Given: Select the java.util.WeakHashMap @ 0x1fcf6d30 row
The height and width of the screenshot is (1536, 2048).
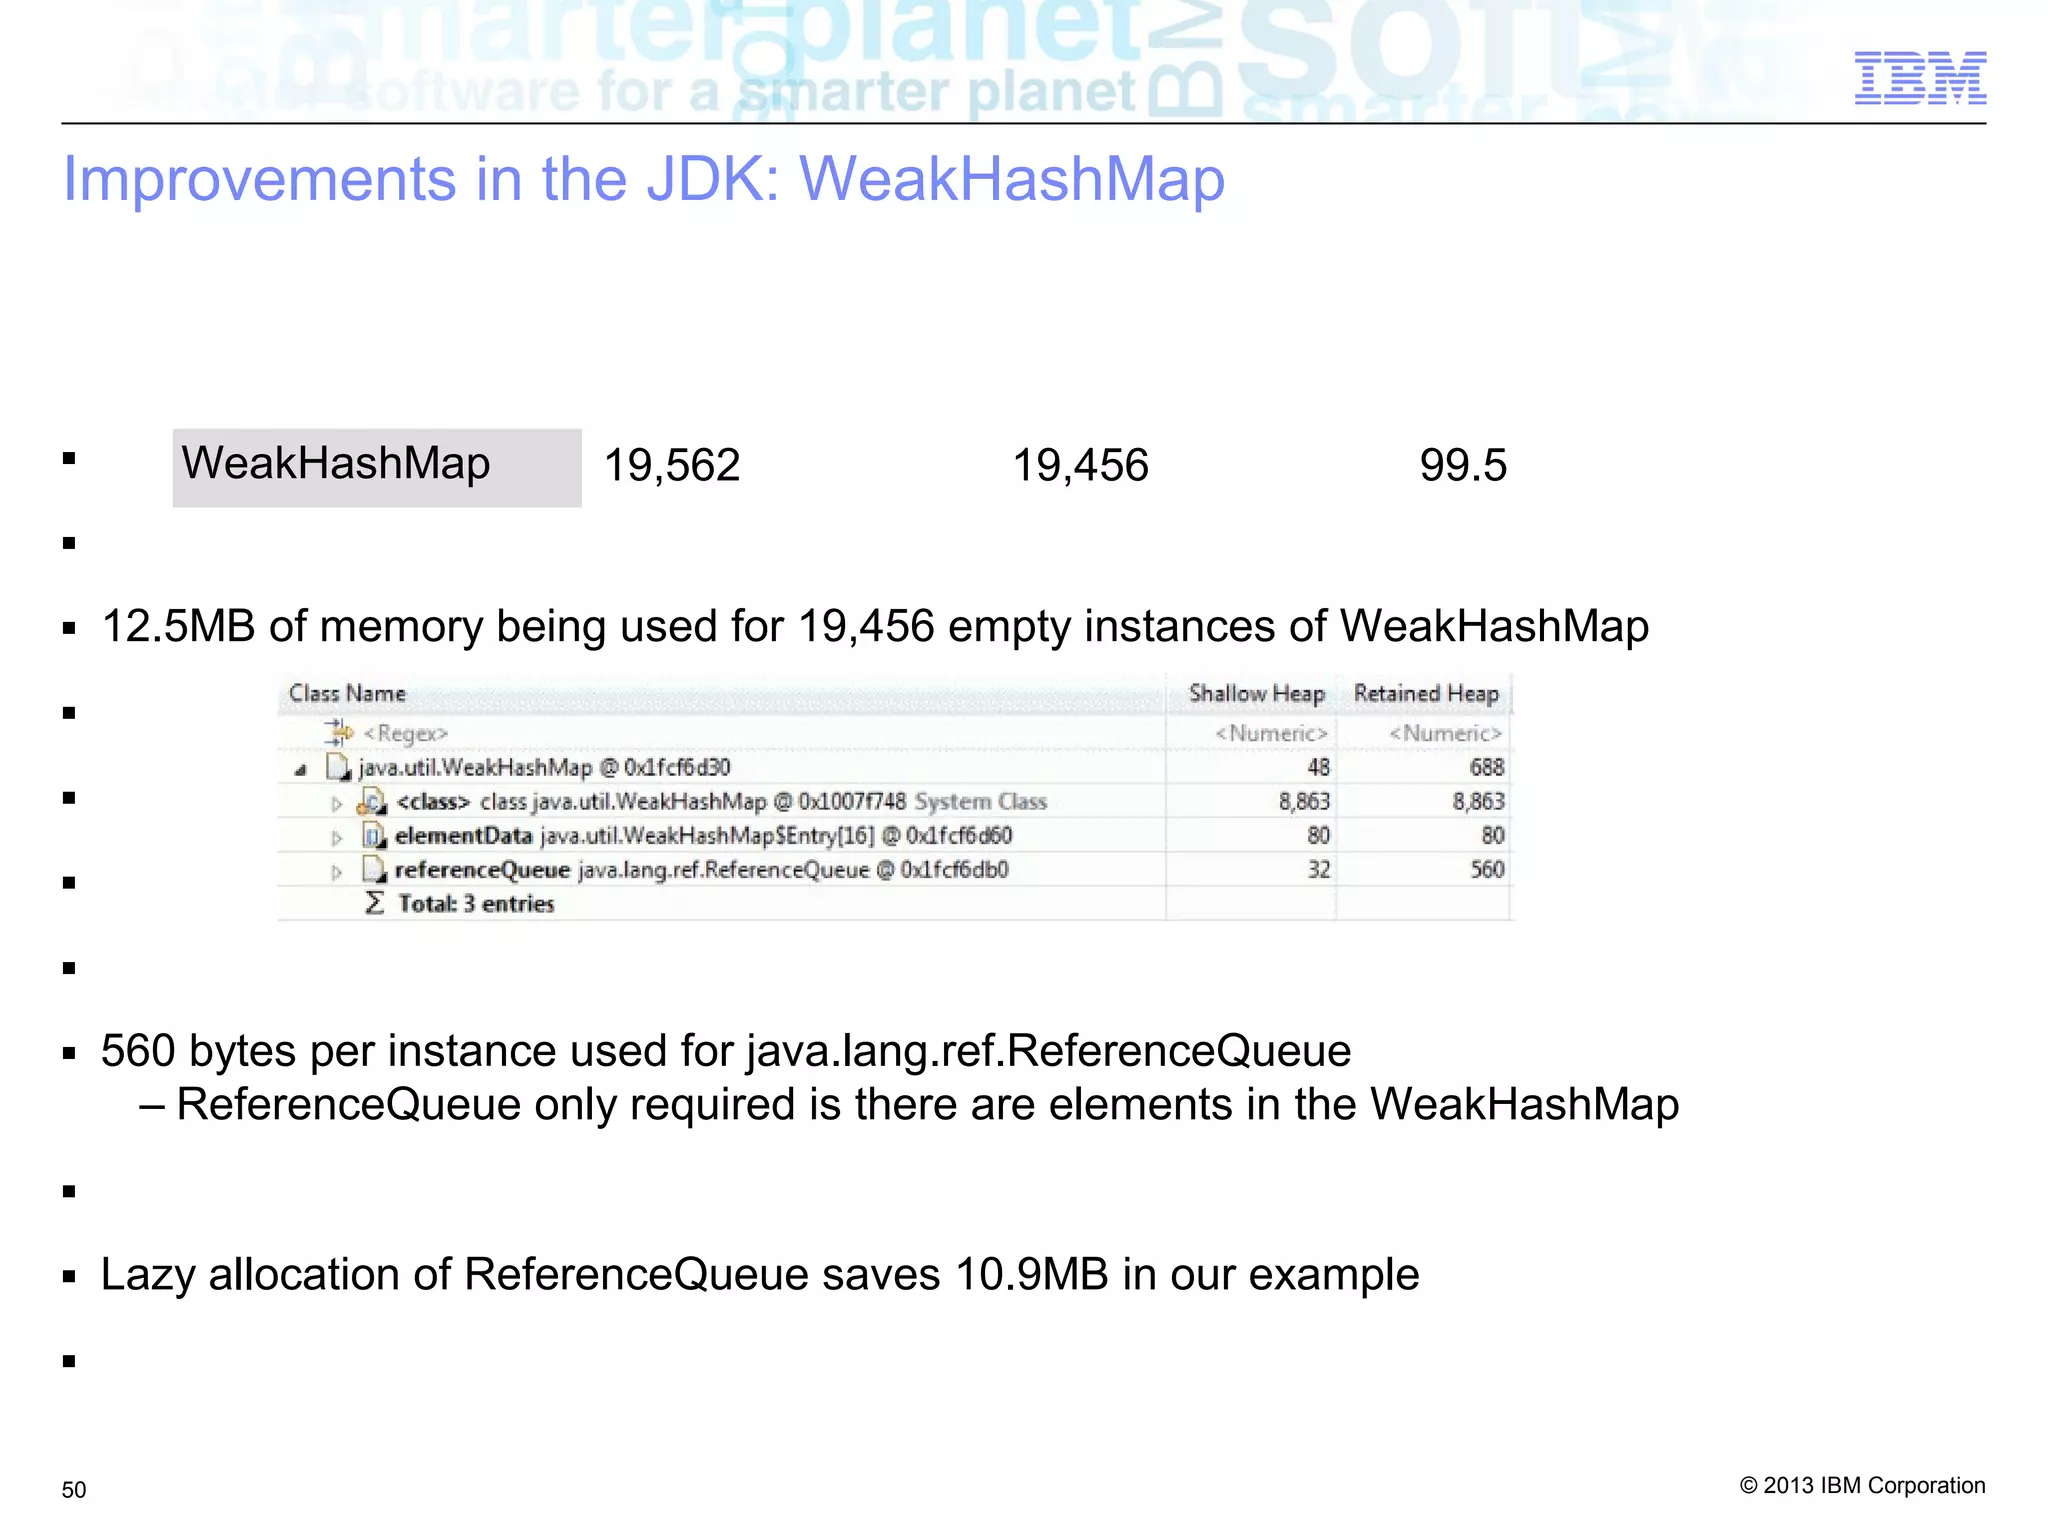Looking at the screenshot, I should pos(895,767).
